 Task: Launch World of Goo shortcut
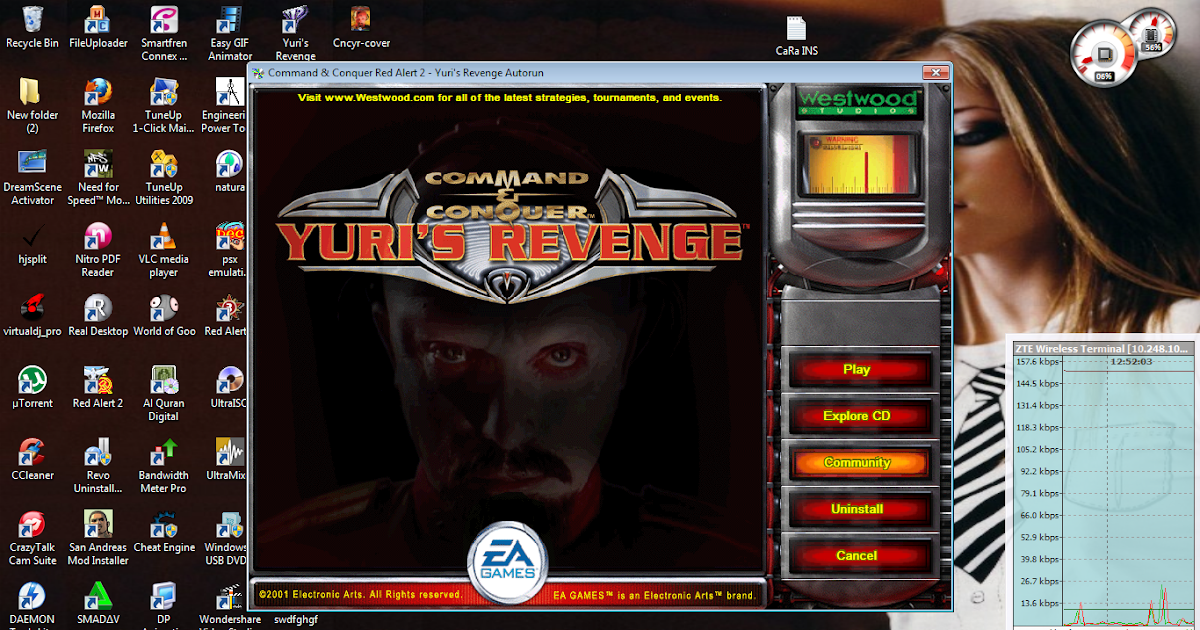pos(164,315)
